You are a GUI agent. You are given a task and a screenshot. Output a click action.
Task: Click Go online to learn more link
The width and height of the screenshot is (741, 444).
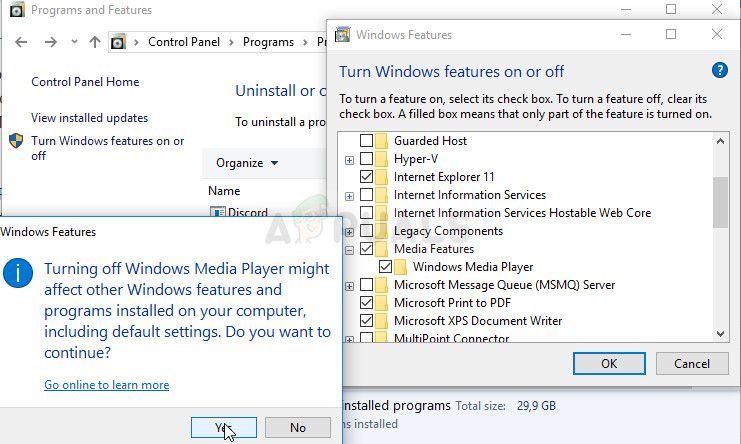pos(106,385)
